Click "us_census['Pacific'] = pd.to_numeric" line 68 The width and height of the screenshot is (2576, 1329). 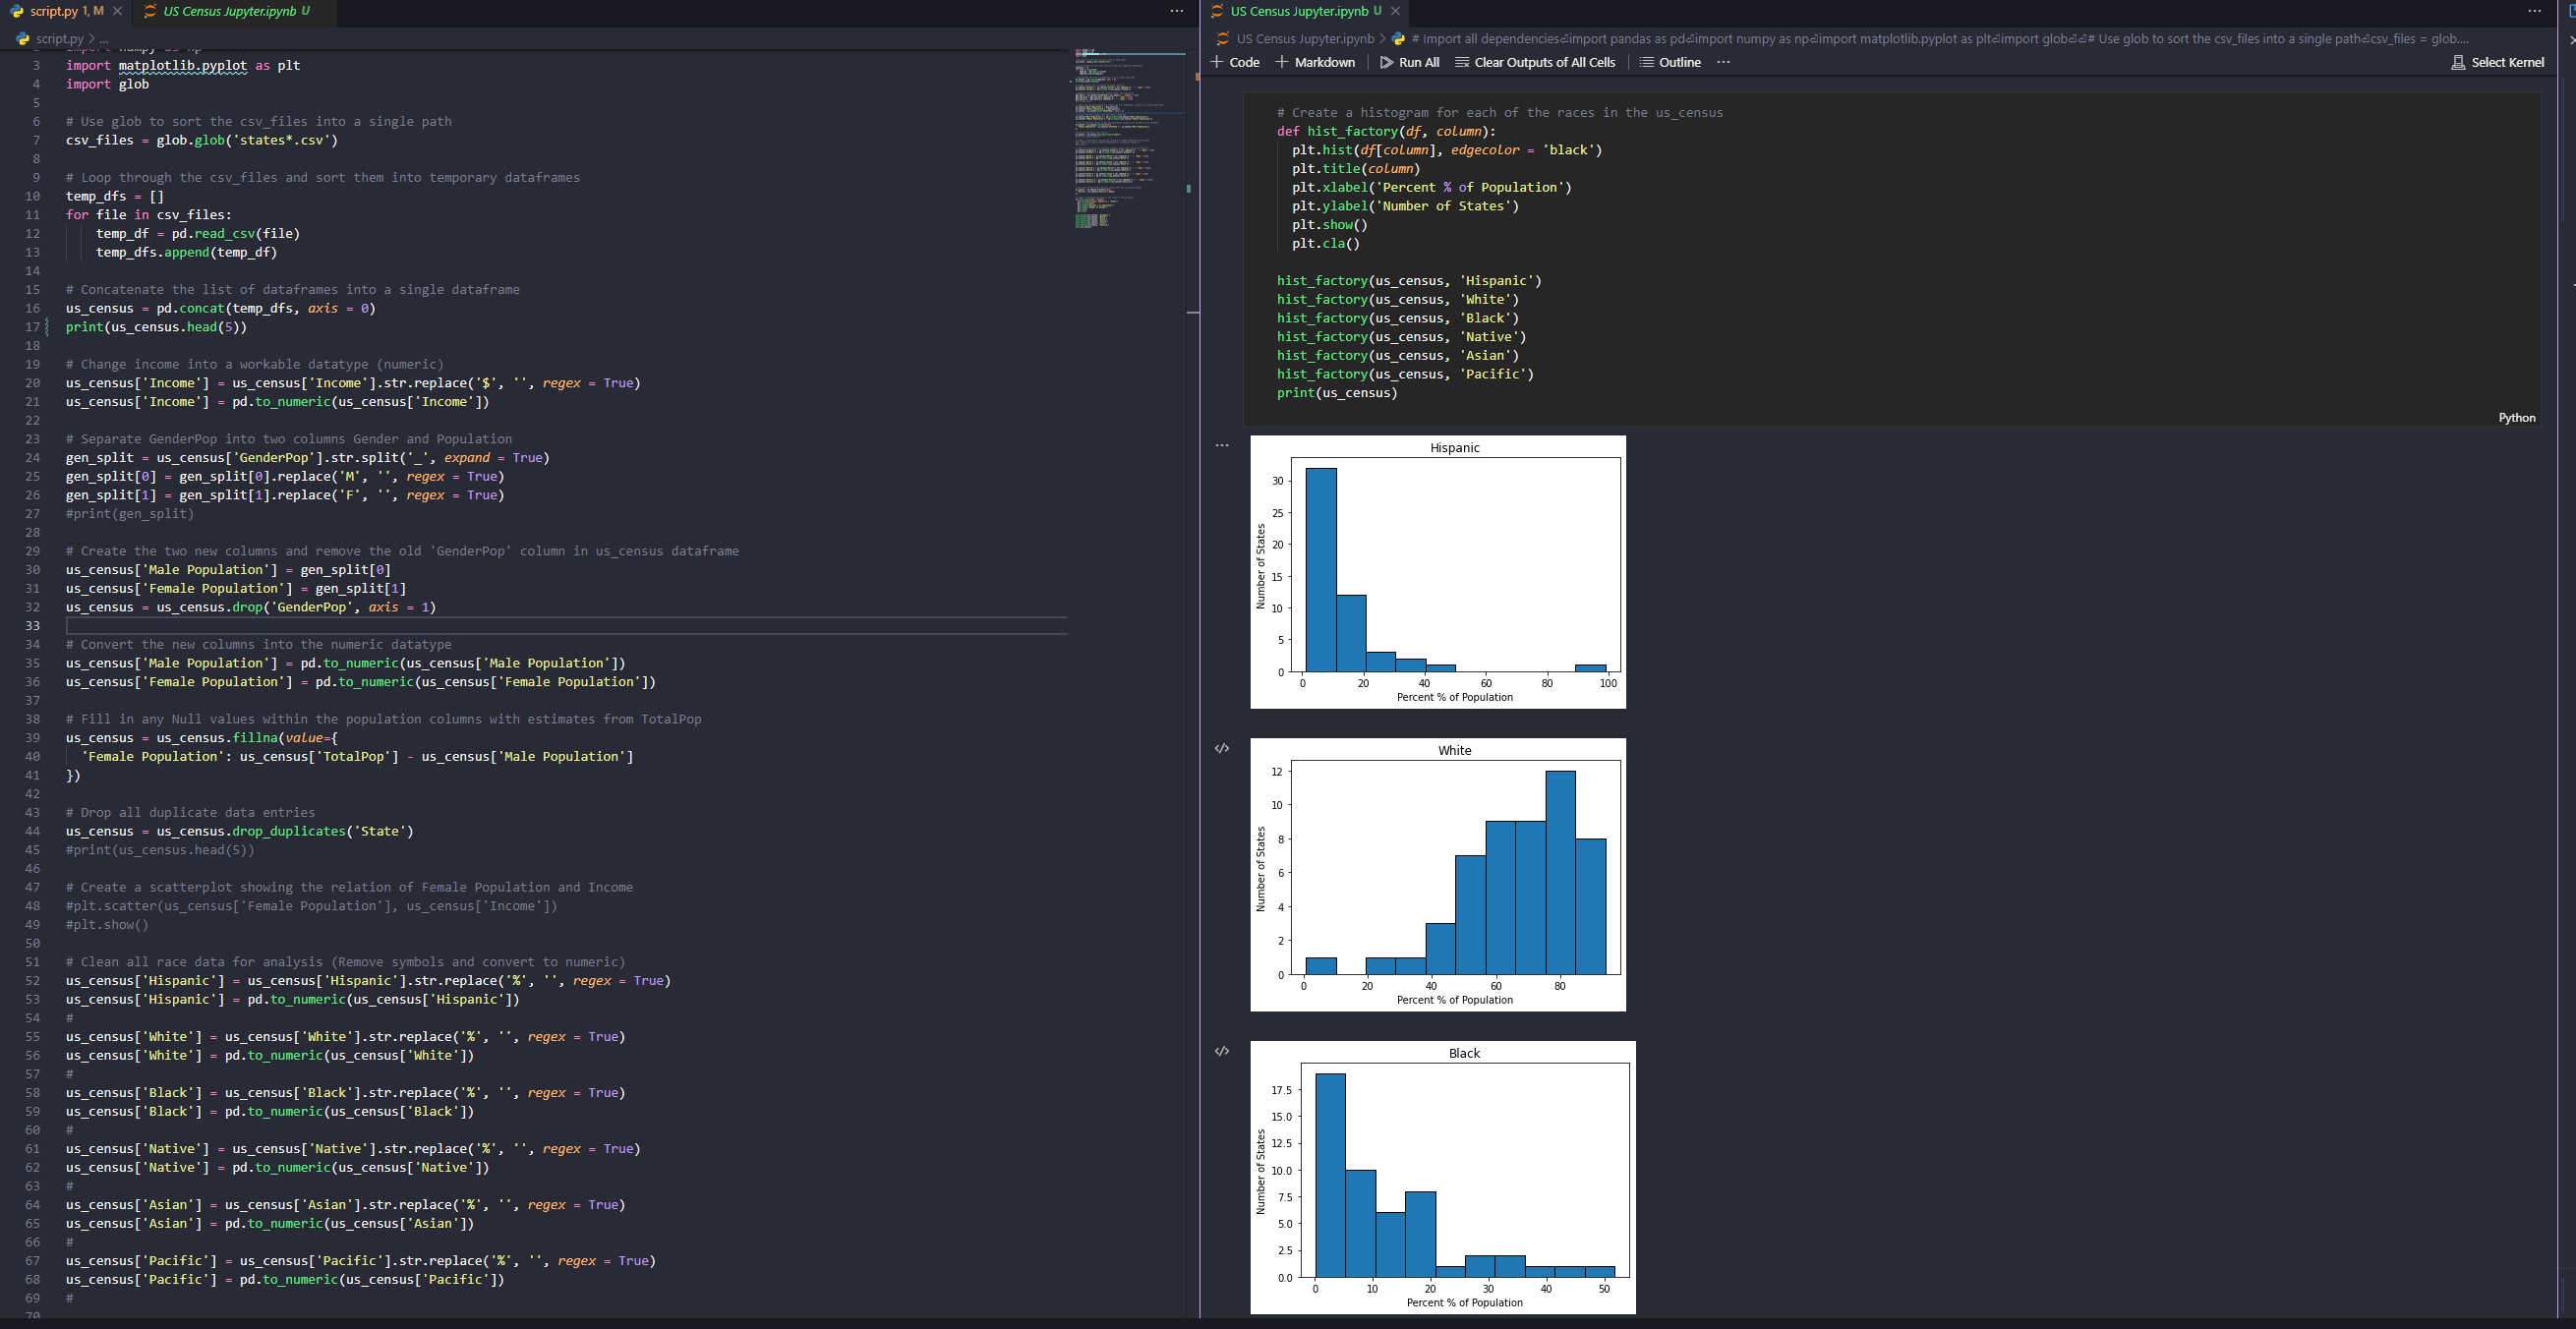(x=285, y=1279)
